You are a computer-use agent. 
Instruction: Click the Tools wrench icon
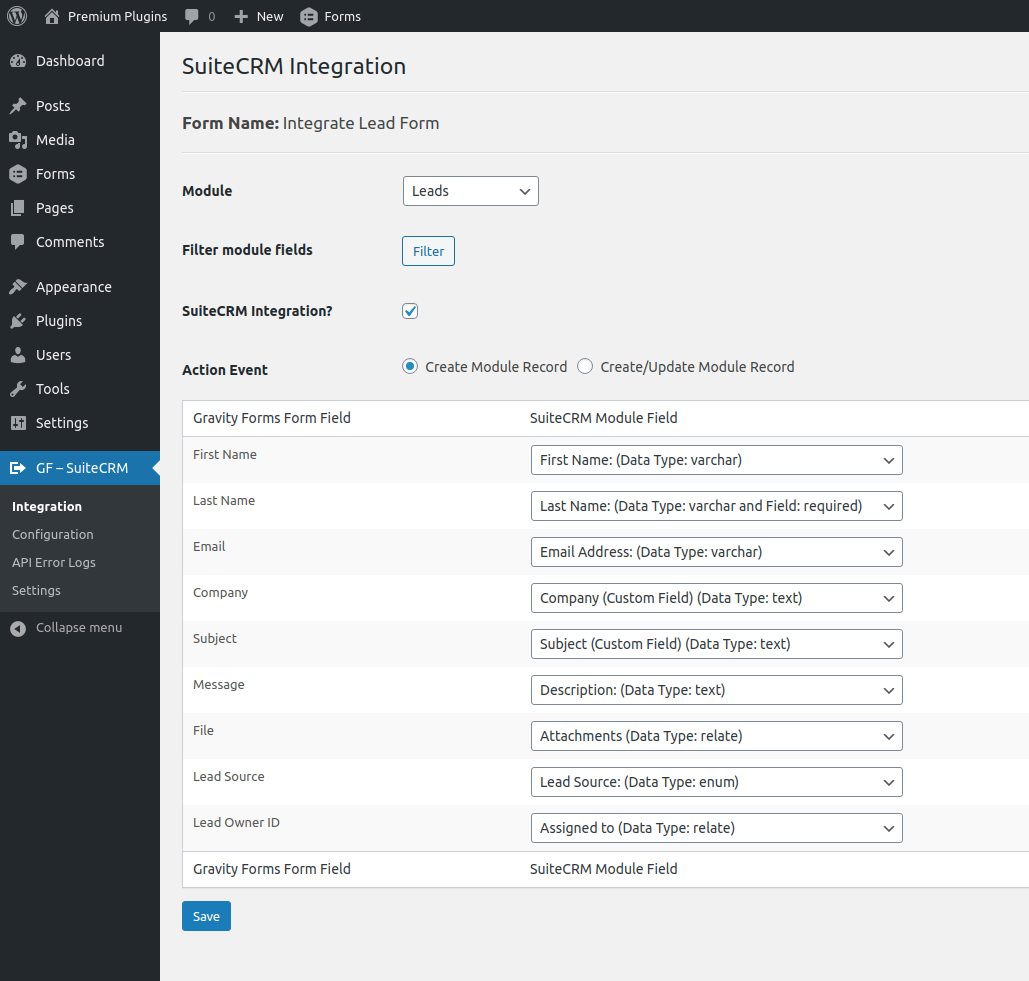18,389
